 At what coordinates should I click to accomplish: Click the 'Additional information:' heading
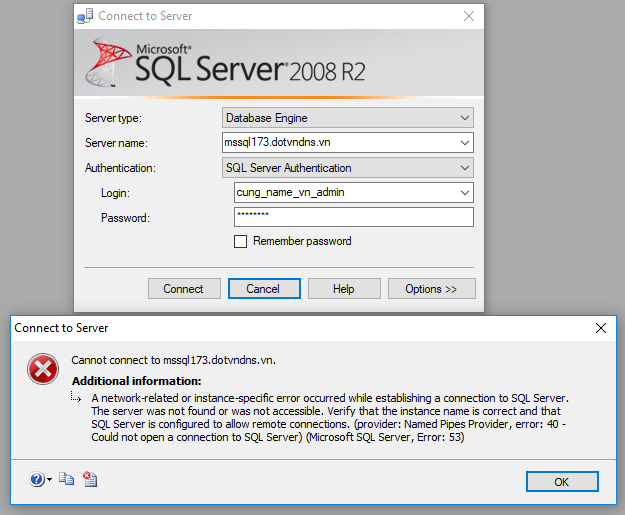click(x=136, y=381)
